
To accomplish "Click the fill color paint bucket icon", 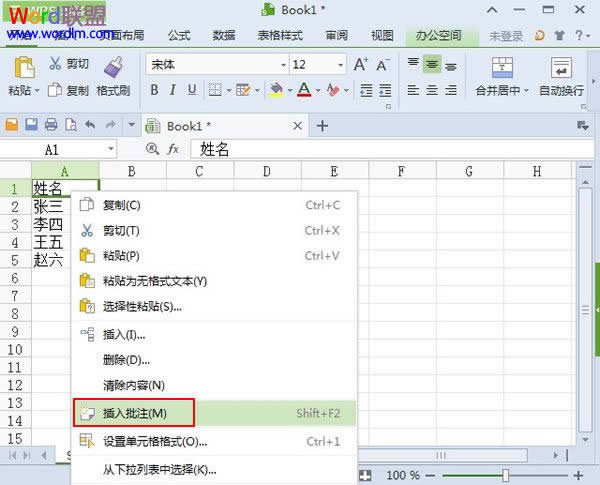I will (x=275, y=90).
